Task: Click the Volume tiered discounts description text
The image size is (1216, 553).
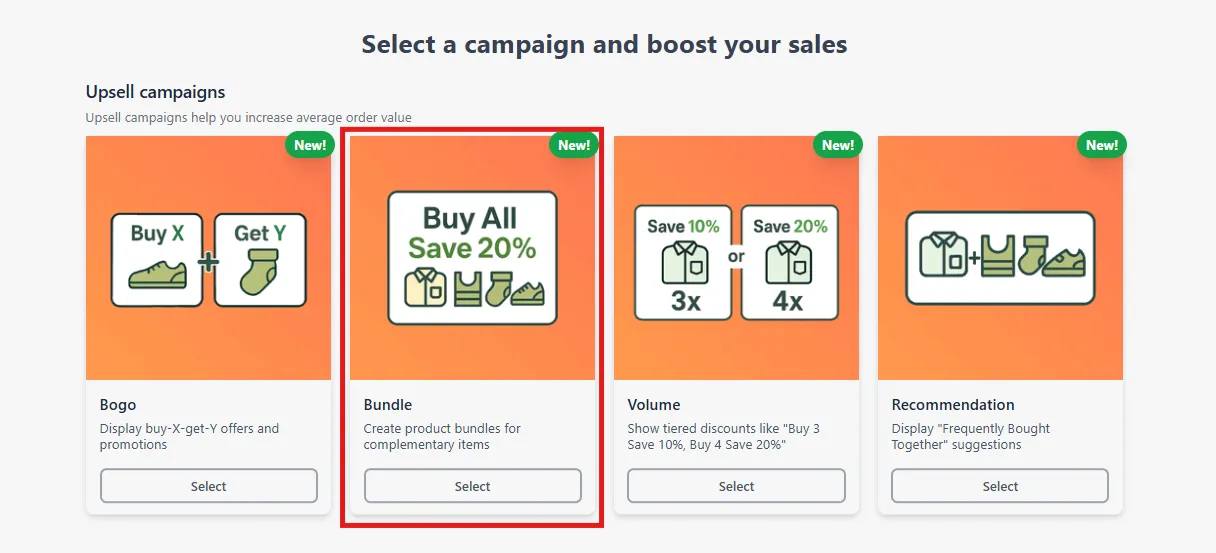Action: point(724,436)
